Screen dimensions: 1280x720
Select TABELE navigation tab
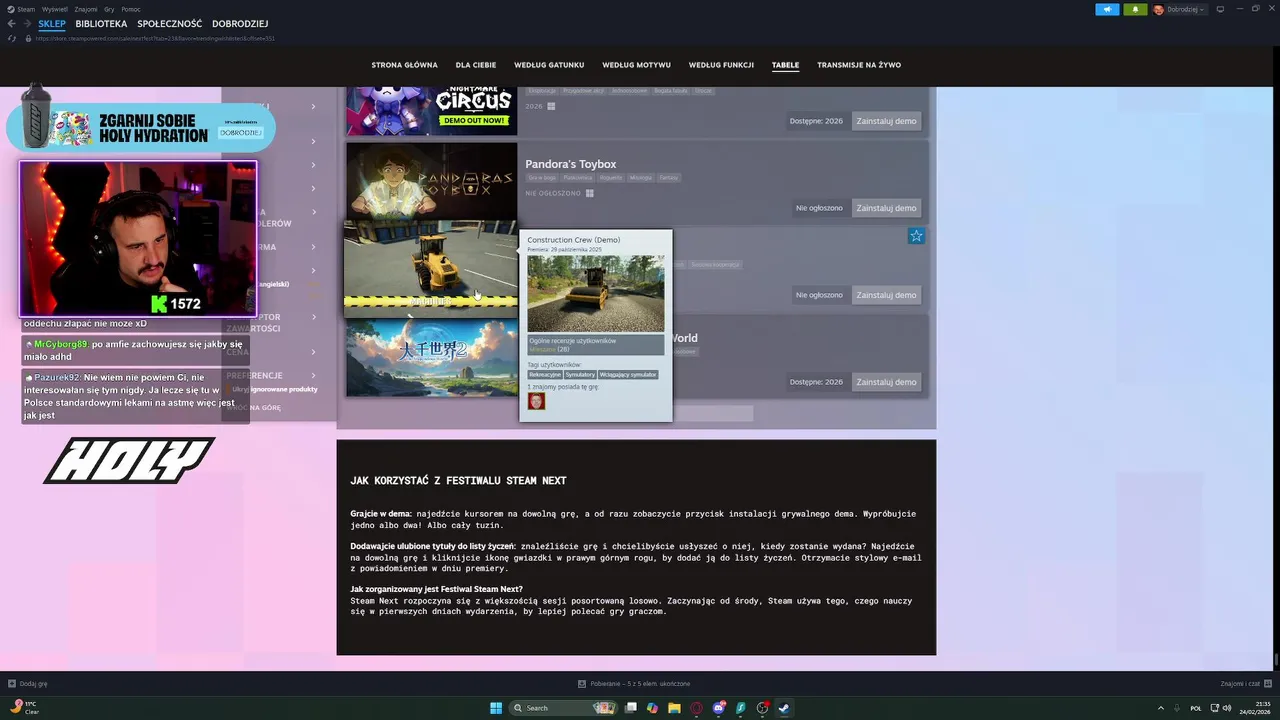pyautogui.click(x=785, y=65)
